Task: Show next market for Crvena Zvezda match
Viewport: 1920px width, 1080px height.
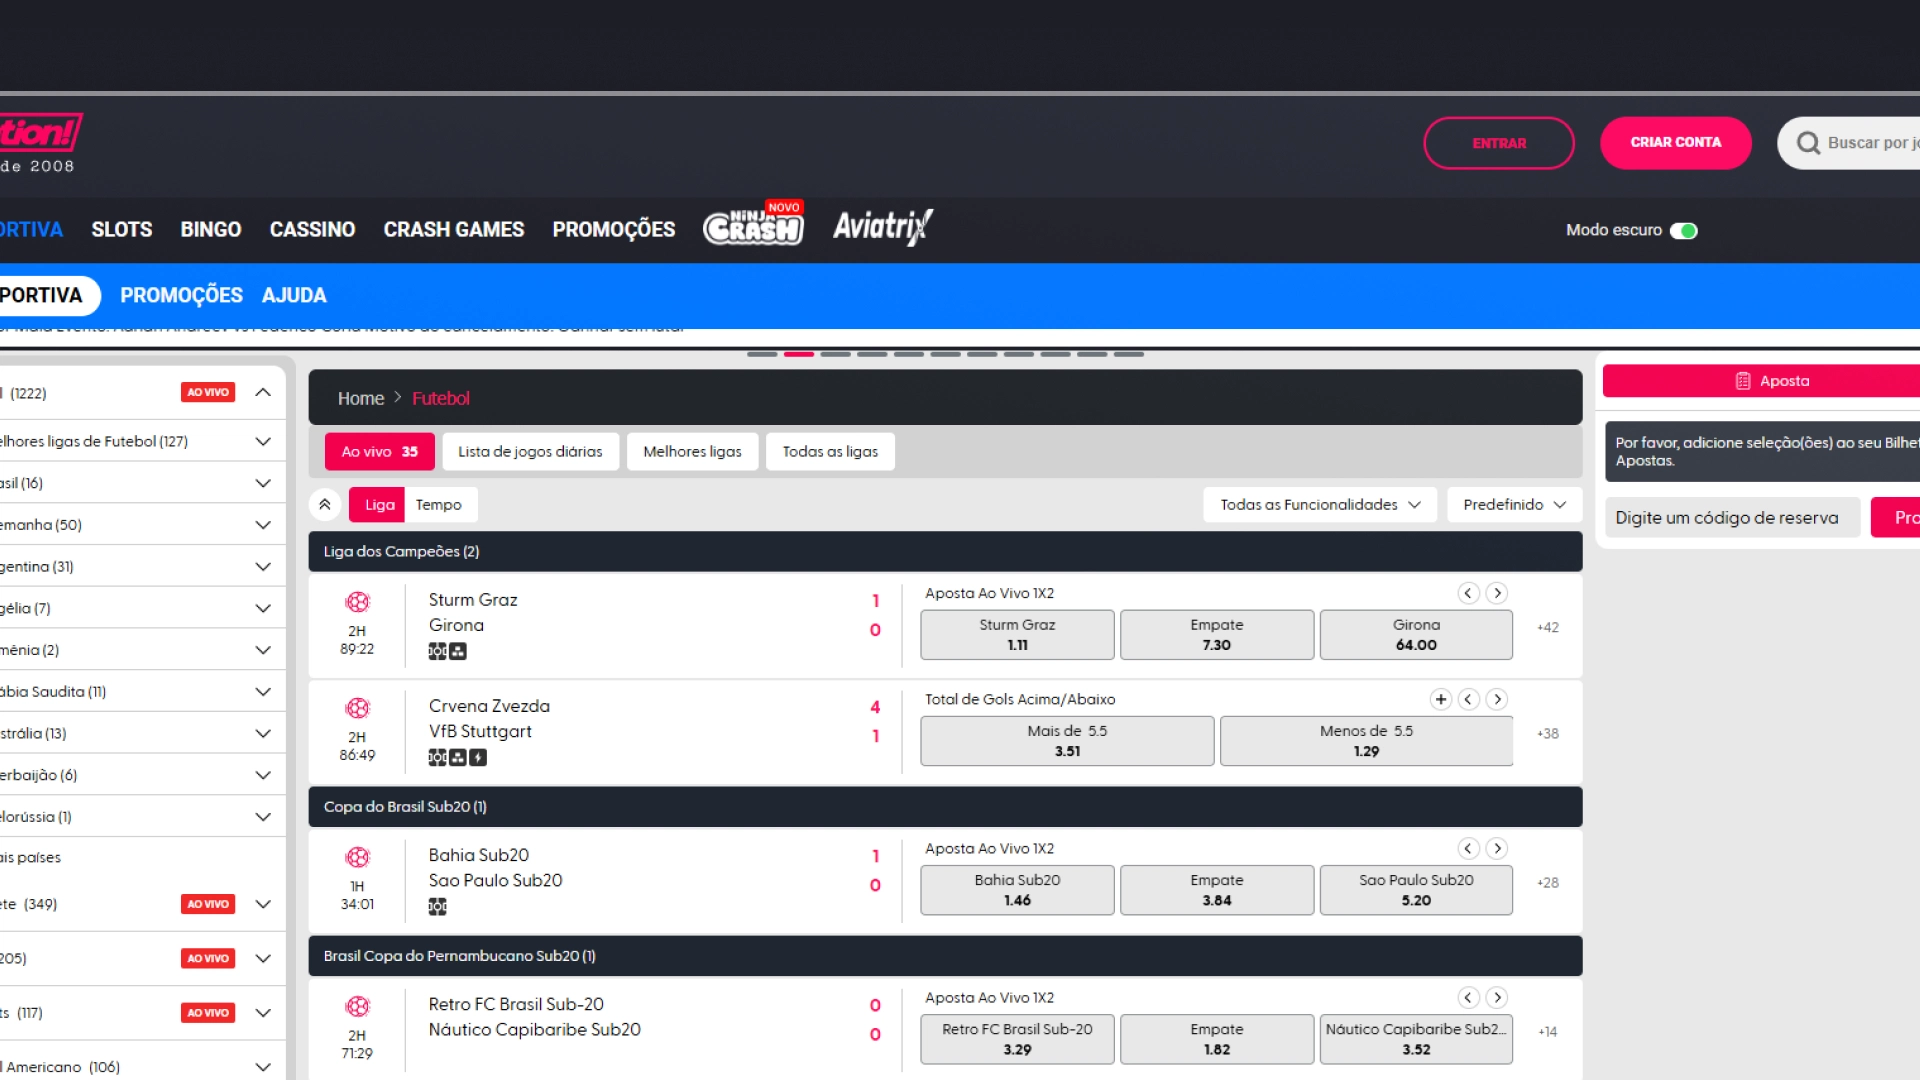Action: (1497, 699)
